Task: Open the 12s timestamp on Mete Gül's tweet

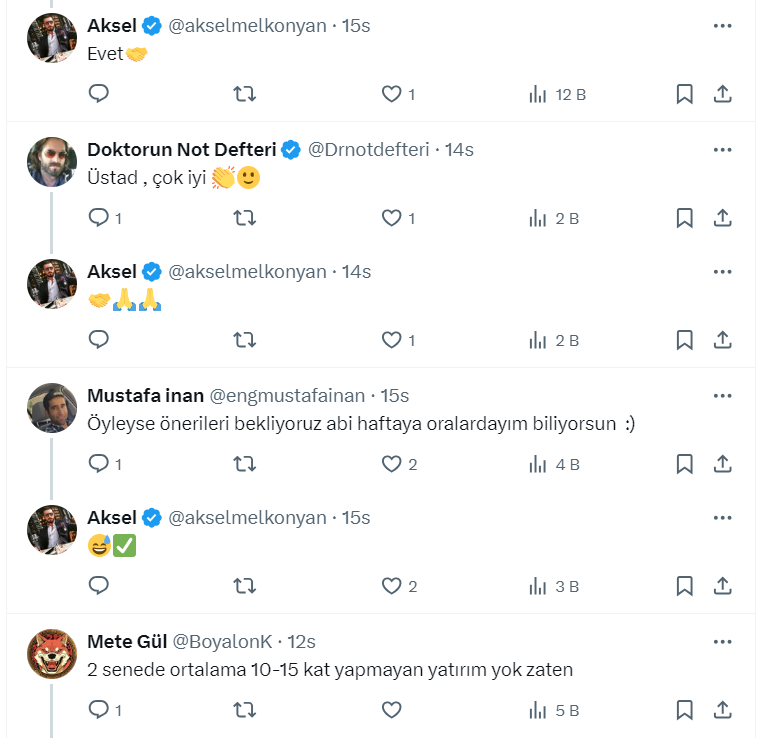Action: click(x=302, y=642)
